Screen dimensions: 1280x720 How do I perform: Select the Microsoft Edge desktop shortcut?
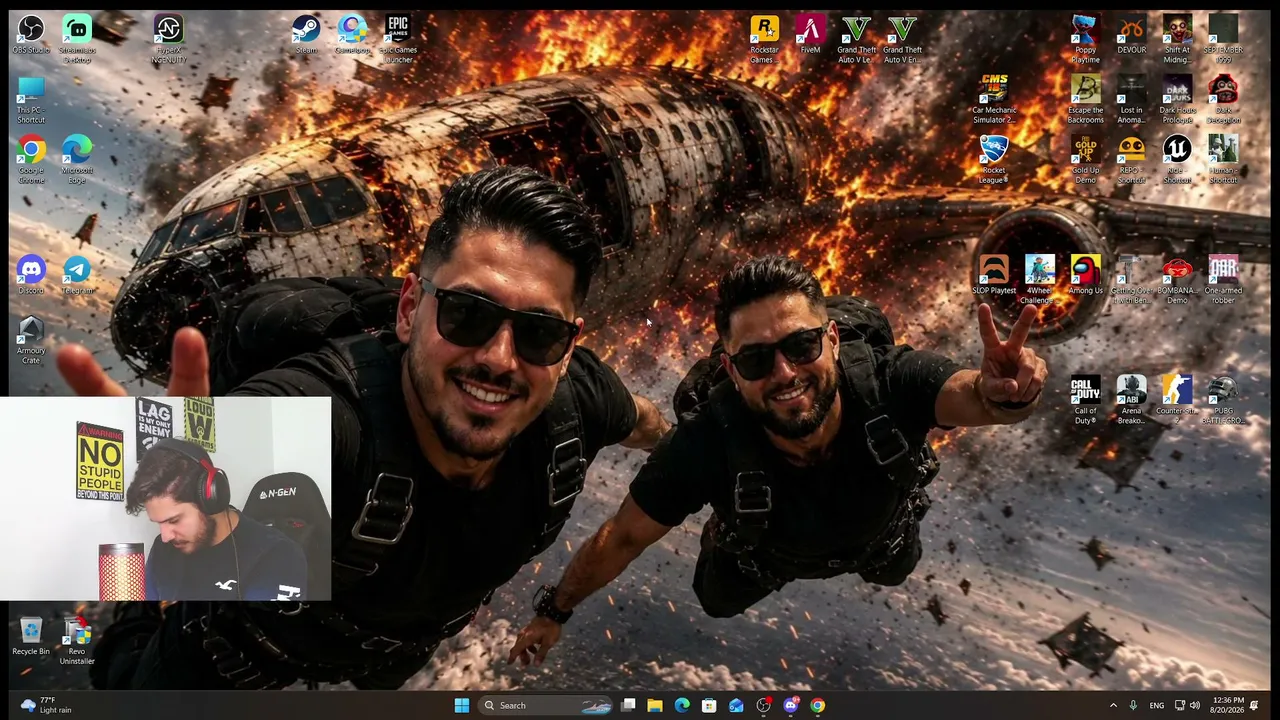77,160
